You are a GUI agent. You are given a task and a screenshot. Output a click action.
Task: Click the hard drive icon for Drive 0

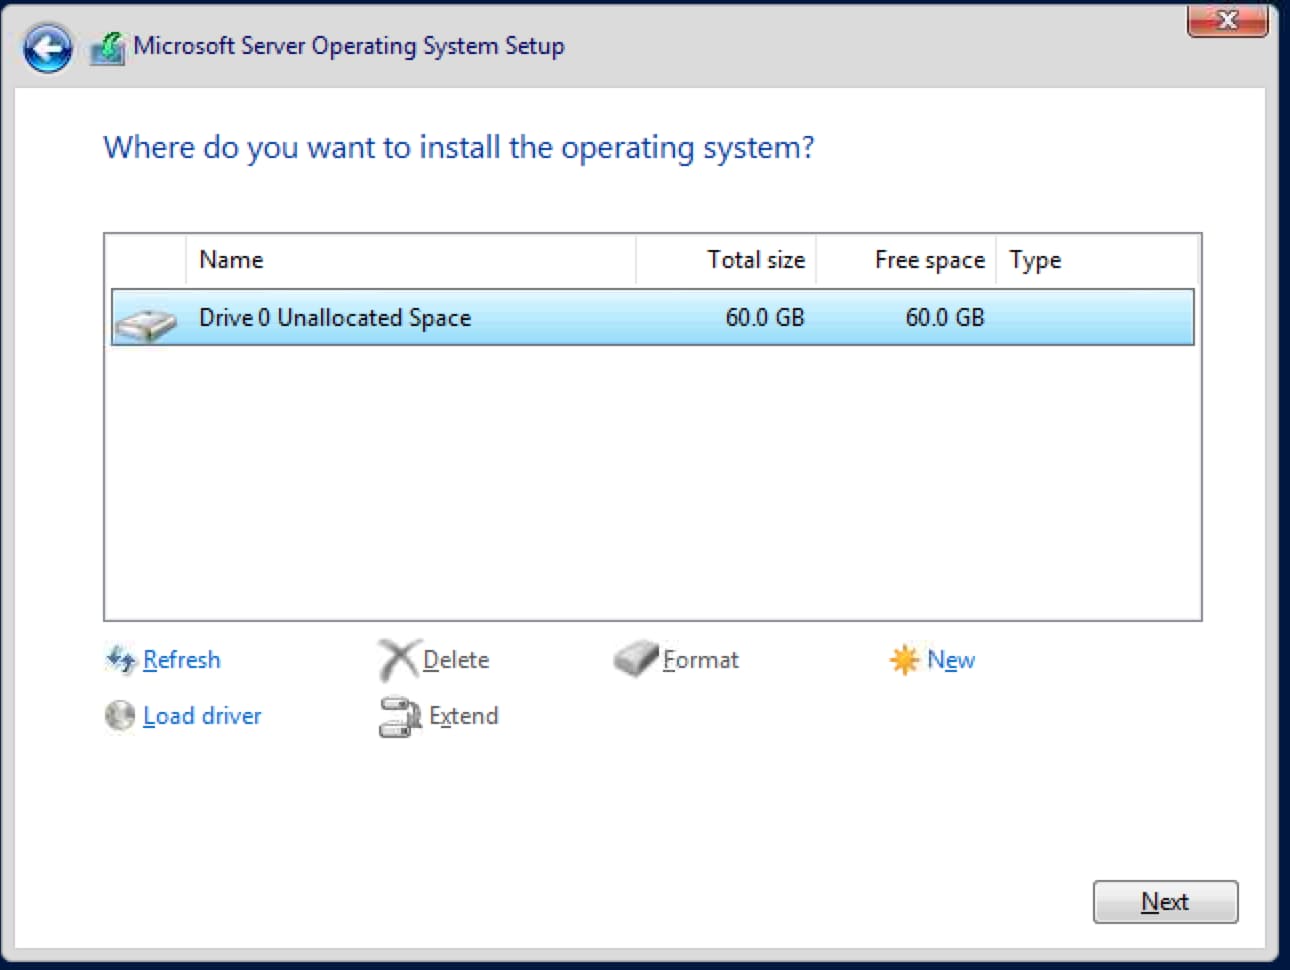click(x=145, y=322)
